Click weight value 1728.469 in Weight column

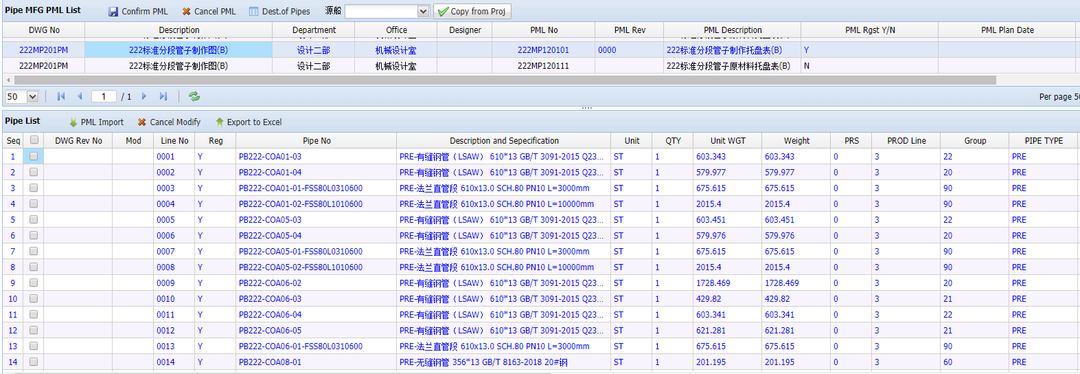[782, 283]
